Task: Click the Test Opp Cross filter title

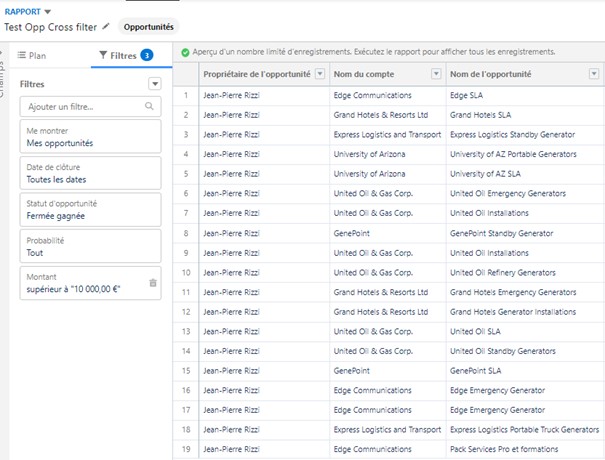Action: 51,27
